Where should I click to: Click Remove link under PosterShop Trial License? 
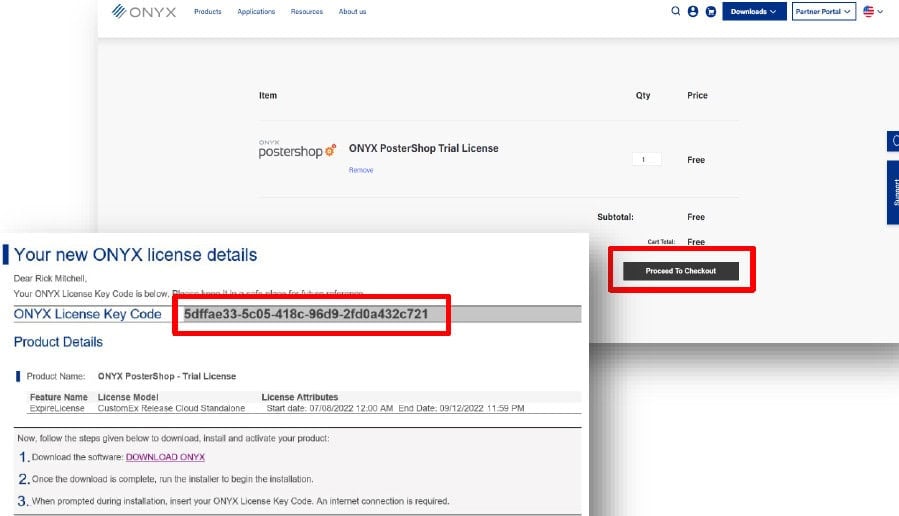pos(360,171)
